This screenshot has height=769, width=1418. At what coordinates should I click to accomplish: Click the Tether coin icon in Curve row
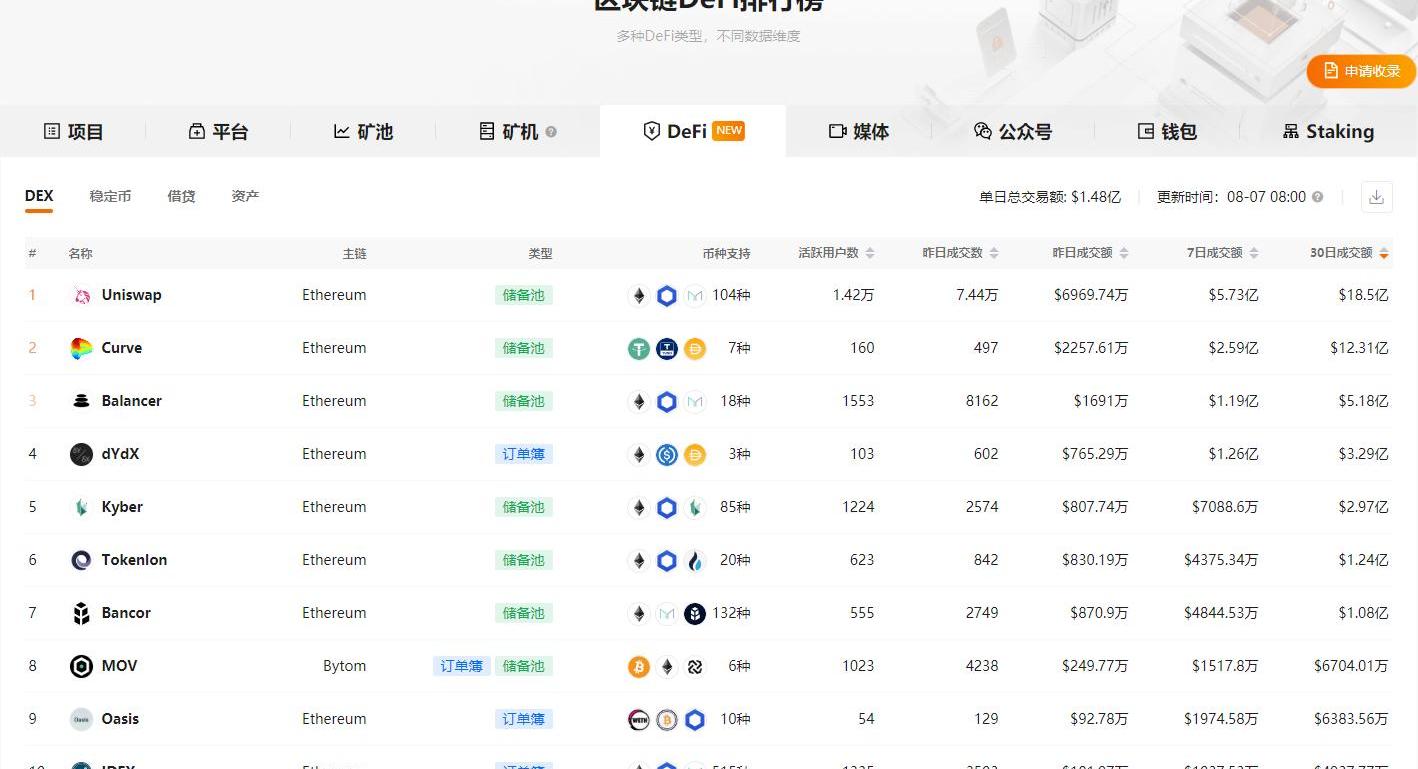[639, 348]
